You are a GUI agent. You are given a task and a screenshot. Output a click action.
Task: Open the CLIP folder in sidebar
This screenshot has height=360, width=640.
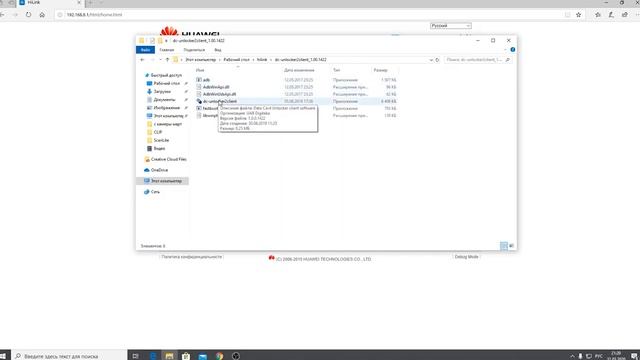[158, 132]
